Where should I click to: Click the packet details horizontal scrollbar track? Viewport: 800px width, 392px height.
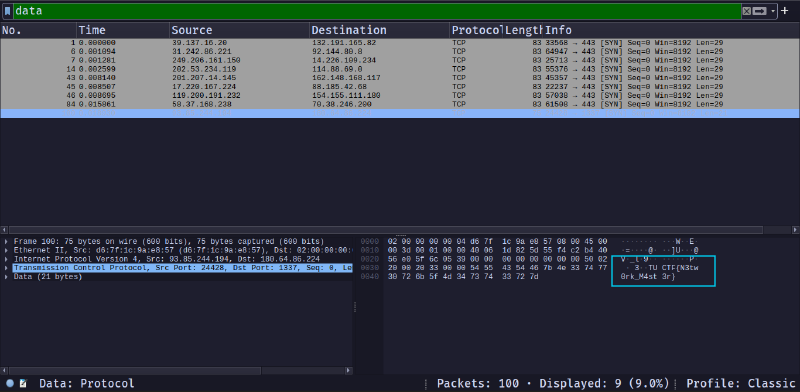tap(176, 370)
